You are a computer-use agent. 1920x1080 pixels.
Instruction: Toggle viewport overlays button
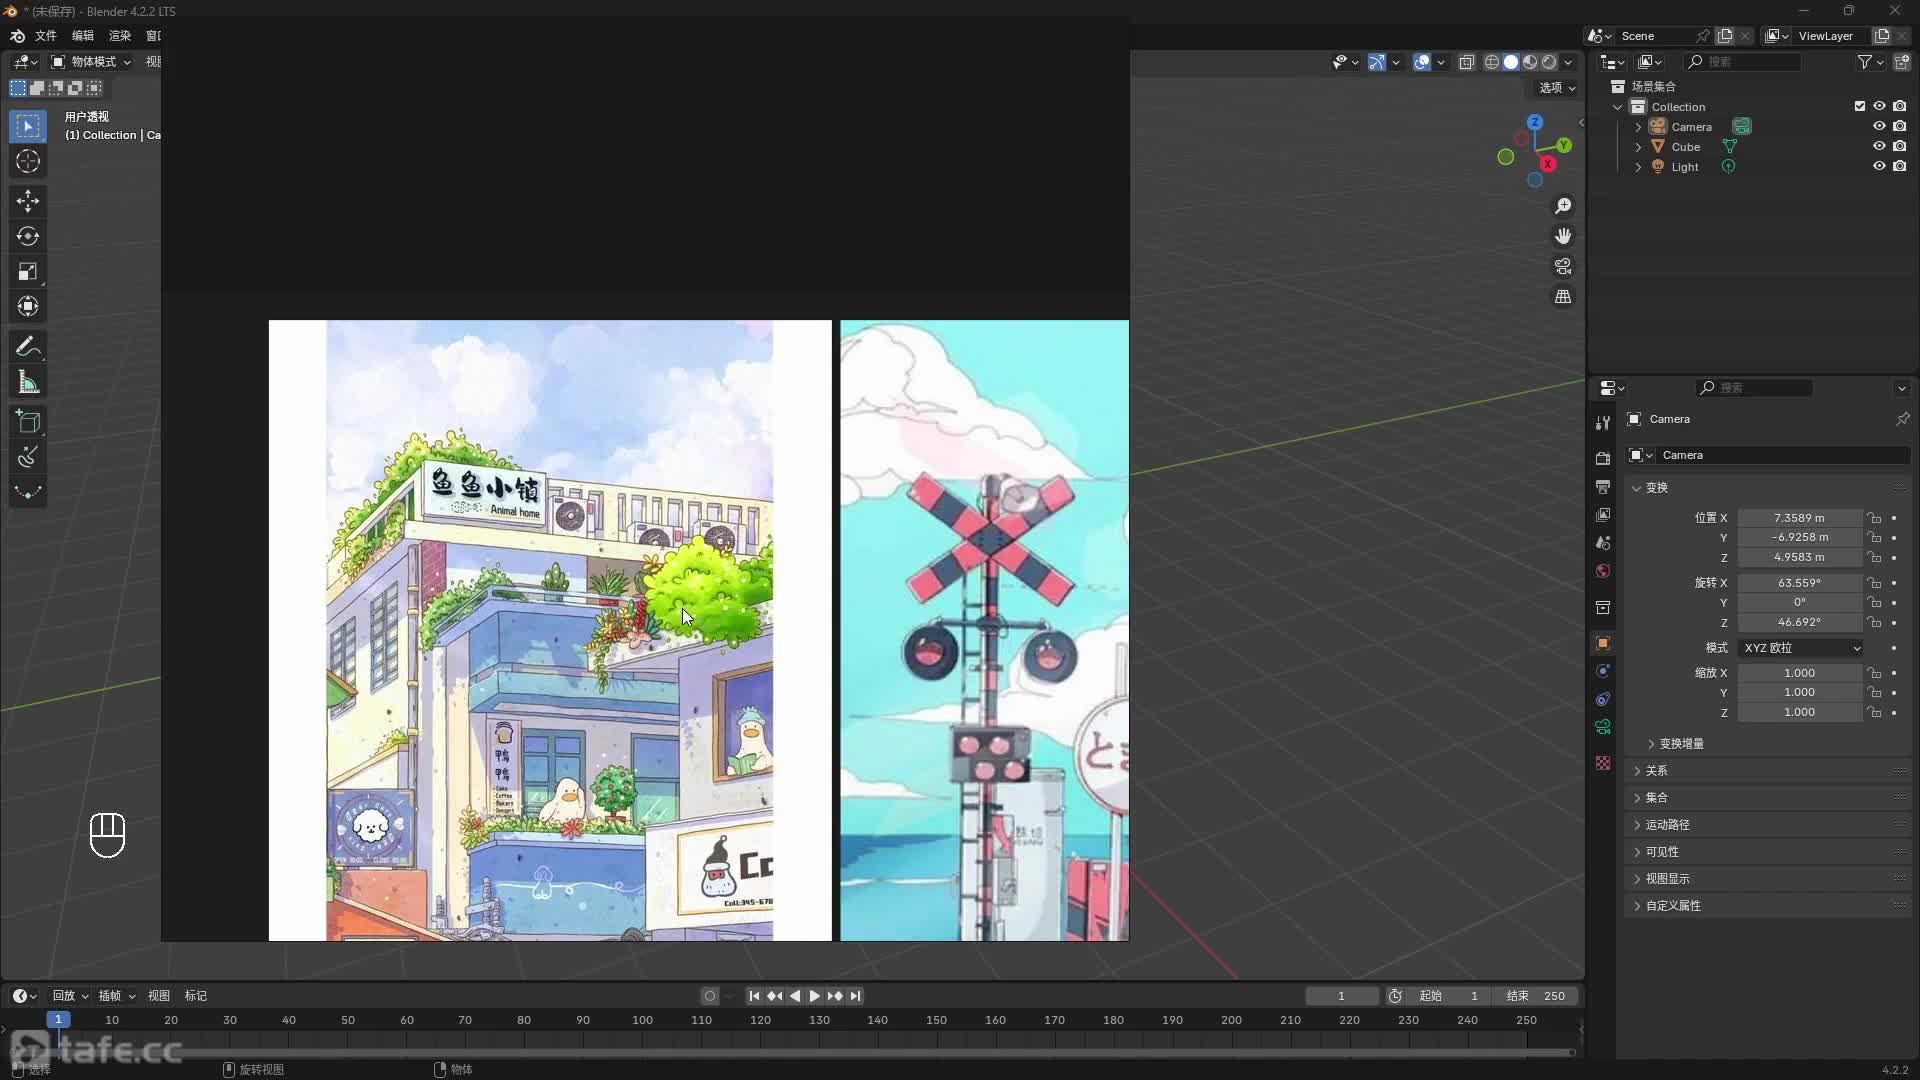pos(1422,62)
